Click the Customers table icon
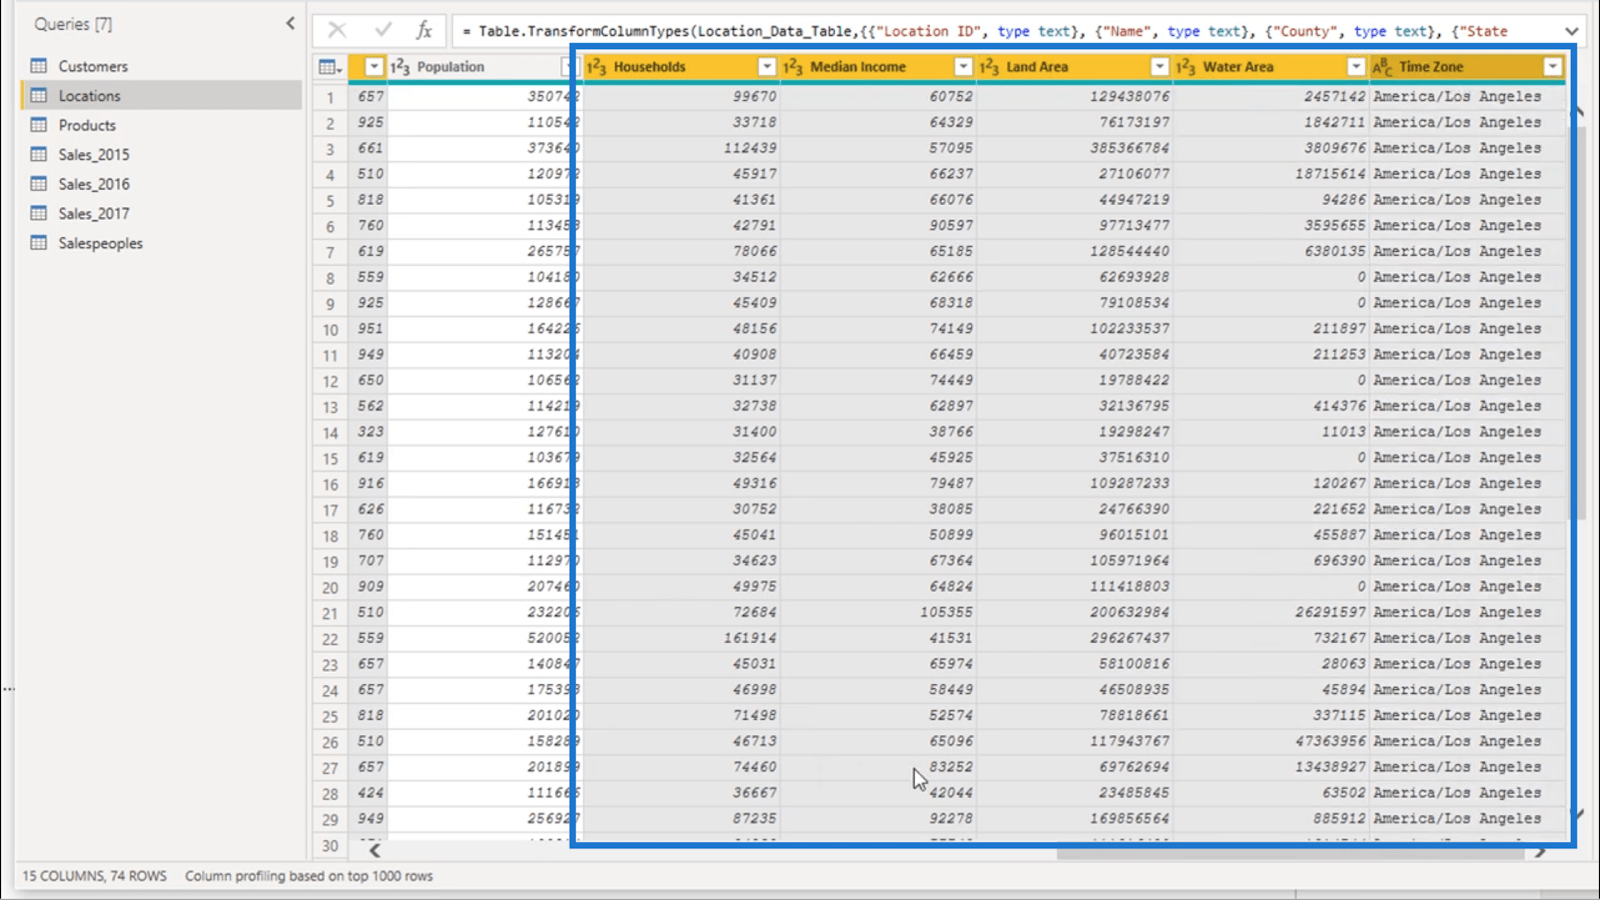Screen dimensions: 1600x900 pyautogui.click(x=39, y=66)
